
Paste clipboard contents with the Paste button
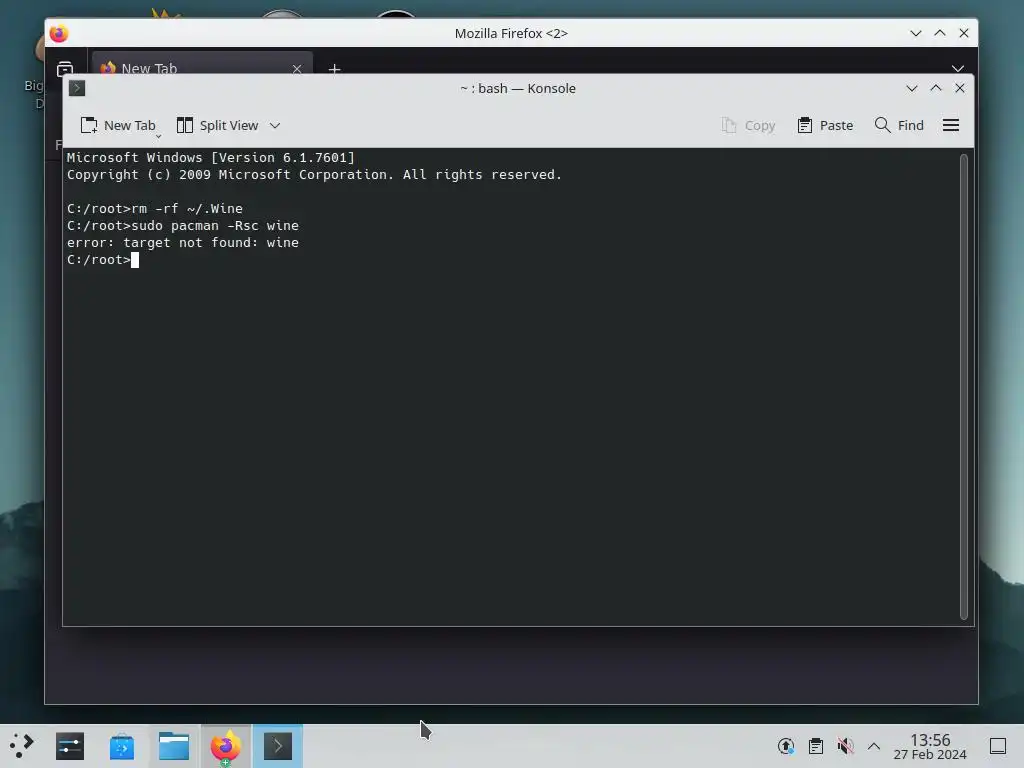pos(825,125)
